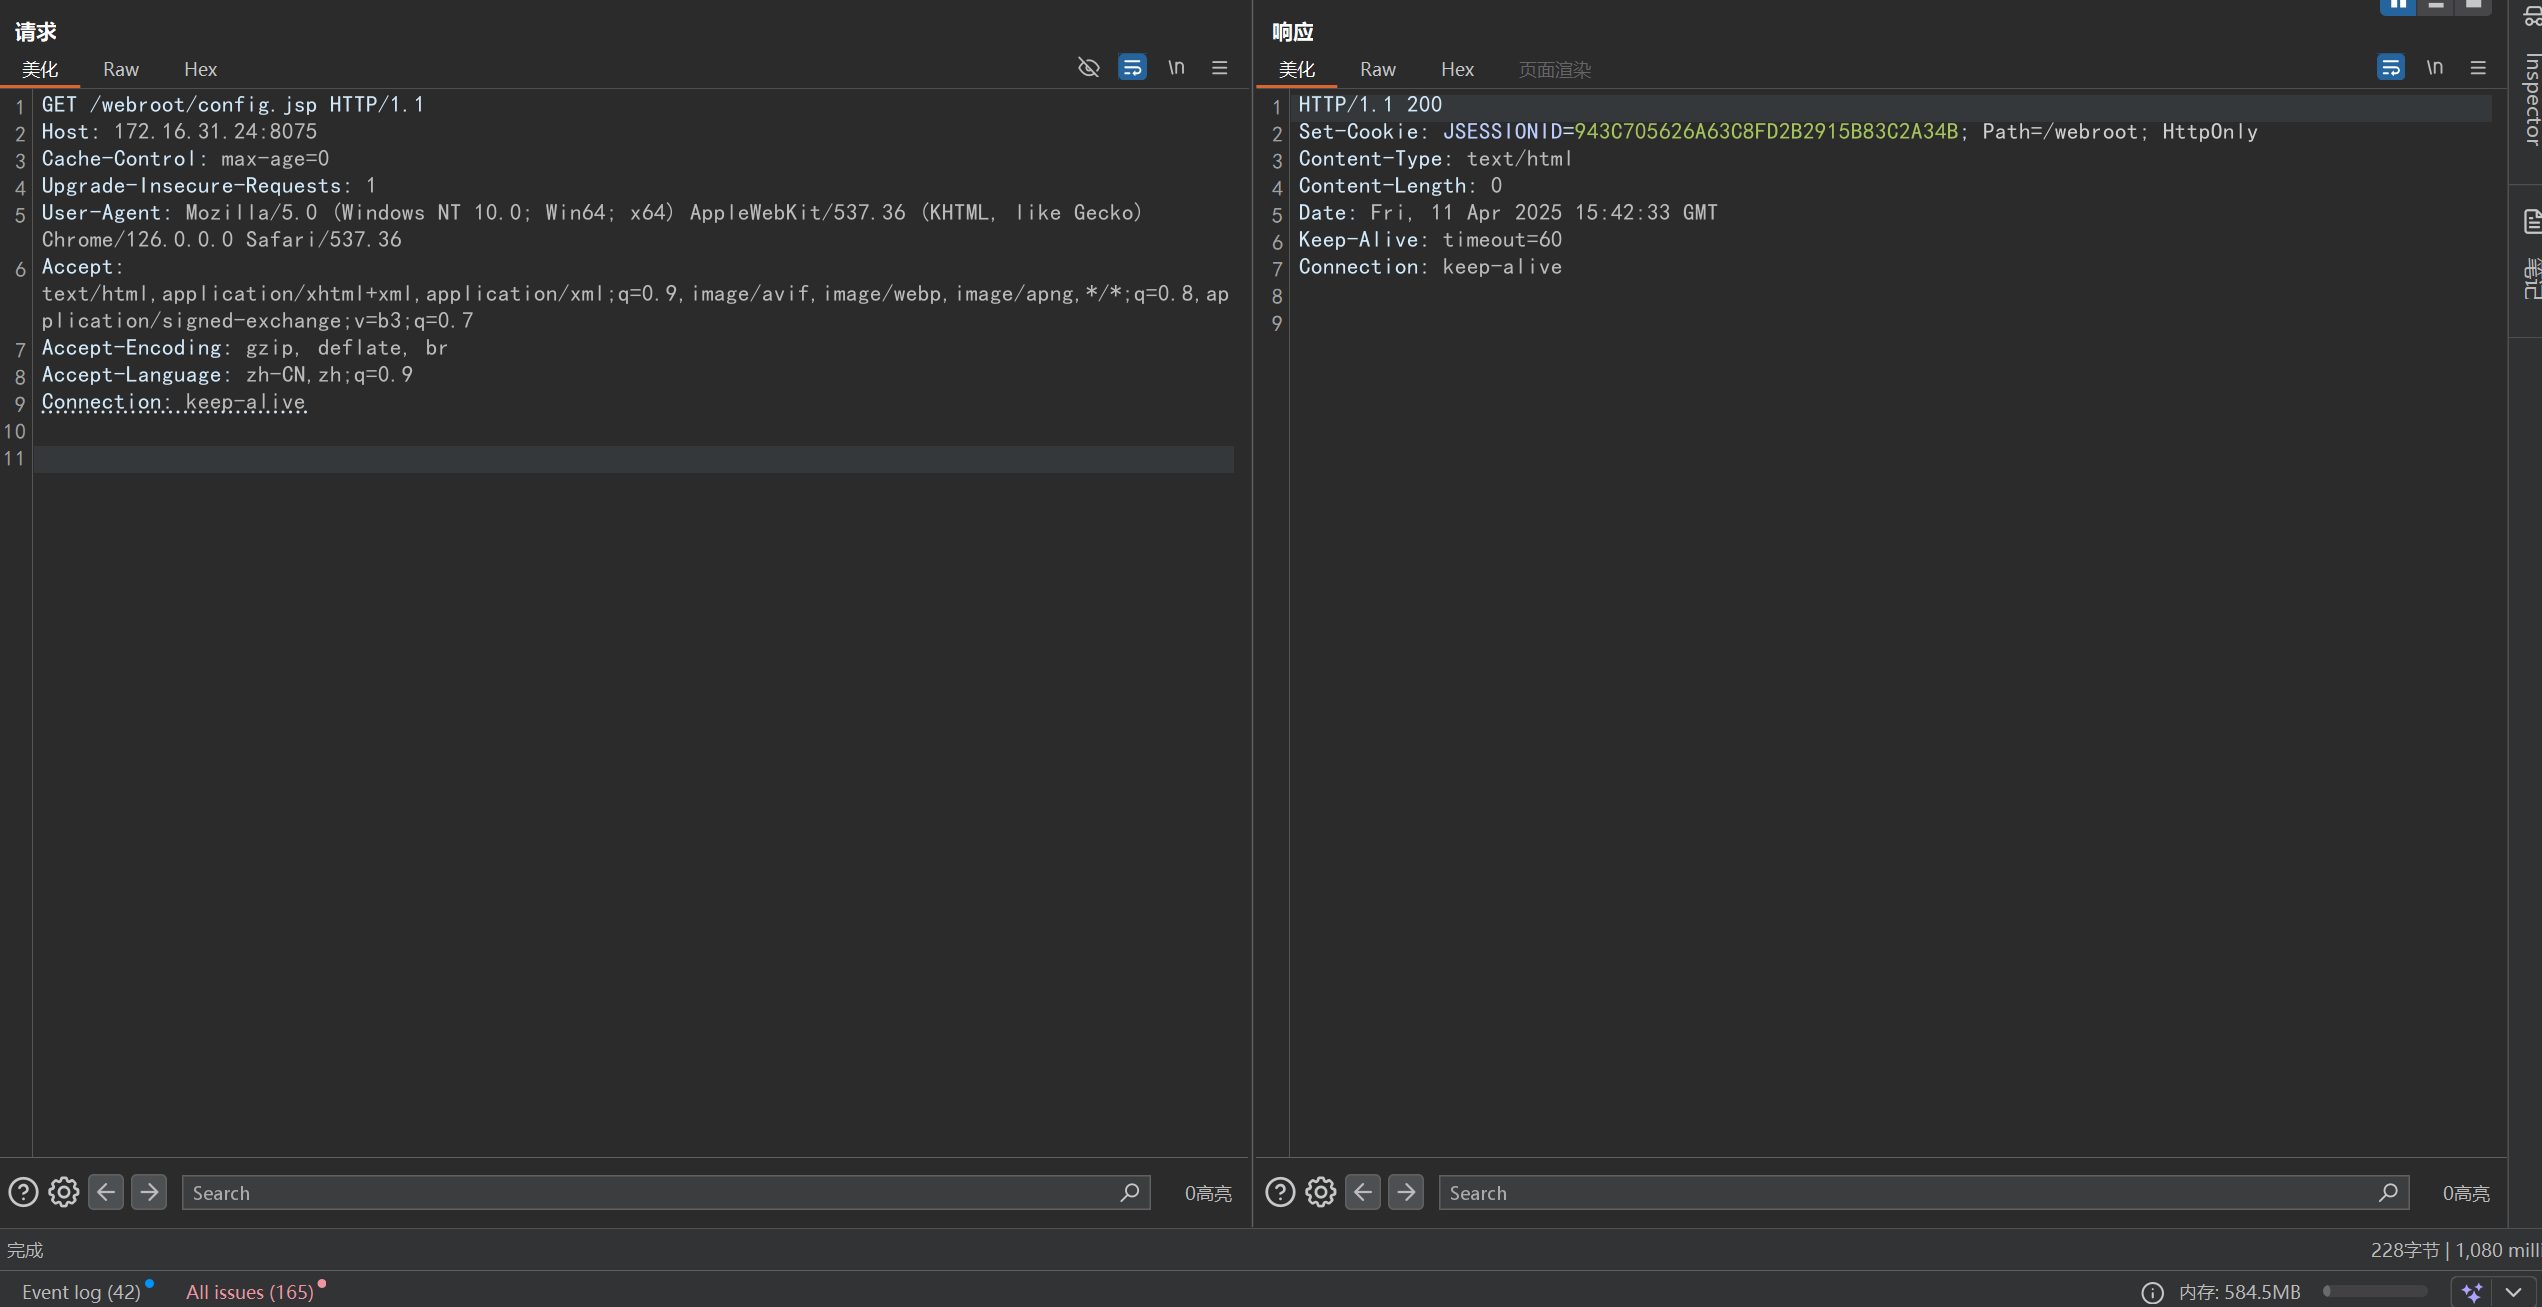Open request search settings gear
The height and width of the screenshot is (1307, 2542).
(64, 1192)
